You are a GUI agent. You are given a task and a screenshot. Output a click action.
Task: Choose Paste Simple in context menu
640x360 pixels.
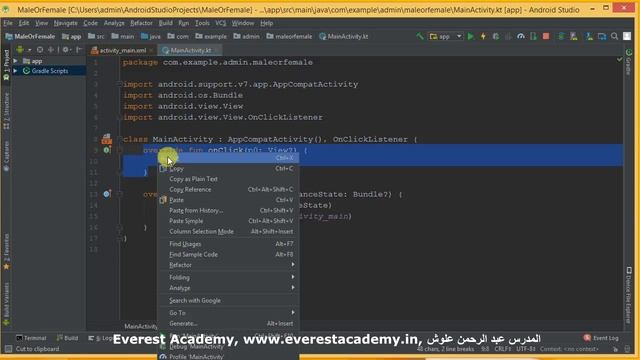(228, 221)
